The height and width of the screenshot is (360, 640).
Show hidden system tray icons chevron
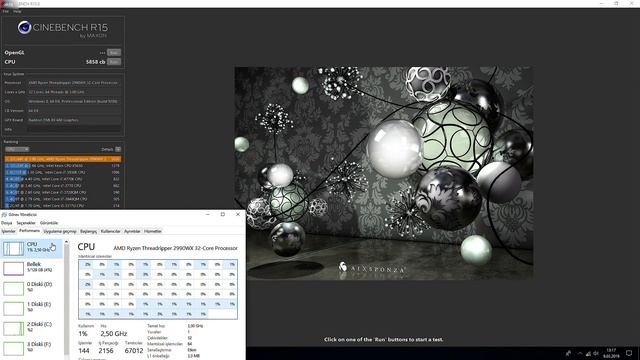[x=580, y=353]
